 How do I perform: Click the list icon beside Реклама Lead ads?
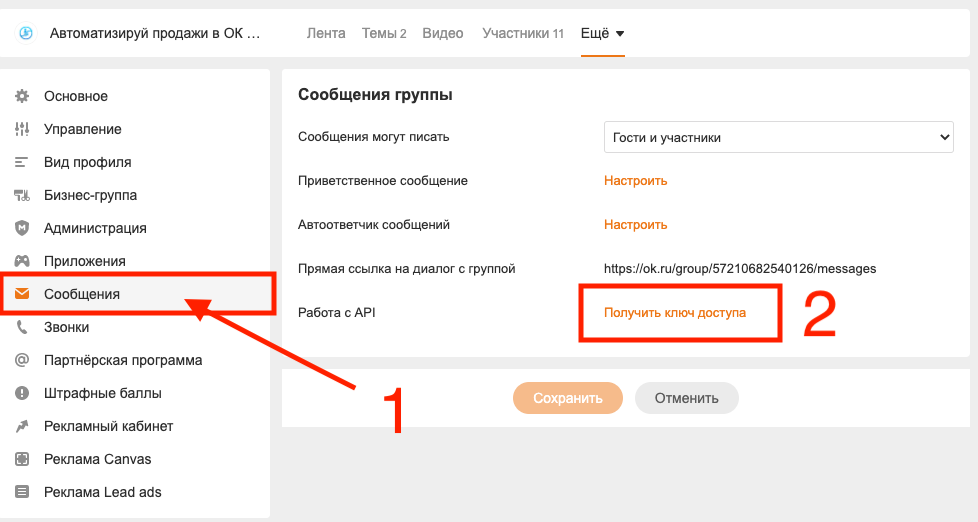(22, 492)
